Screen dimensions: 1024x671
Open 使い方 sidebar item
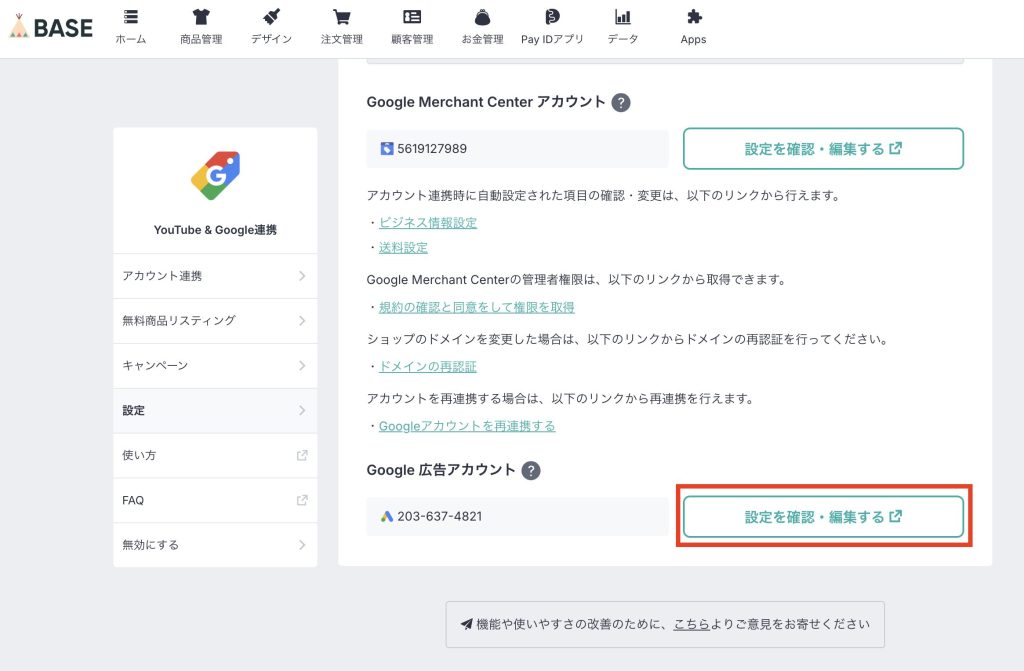coord(216,455)
